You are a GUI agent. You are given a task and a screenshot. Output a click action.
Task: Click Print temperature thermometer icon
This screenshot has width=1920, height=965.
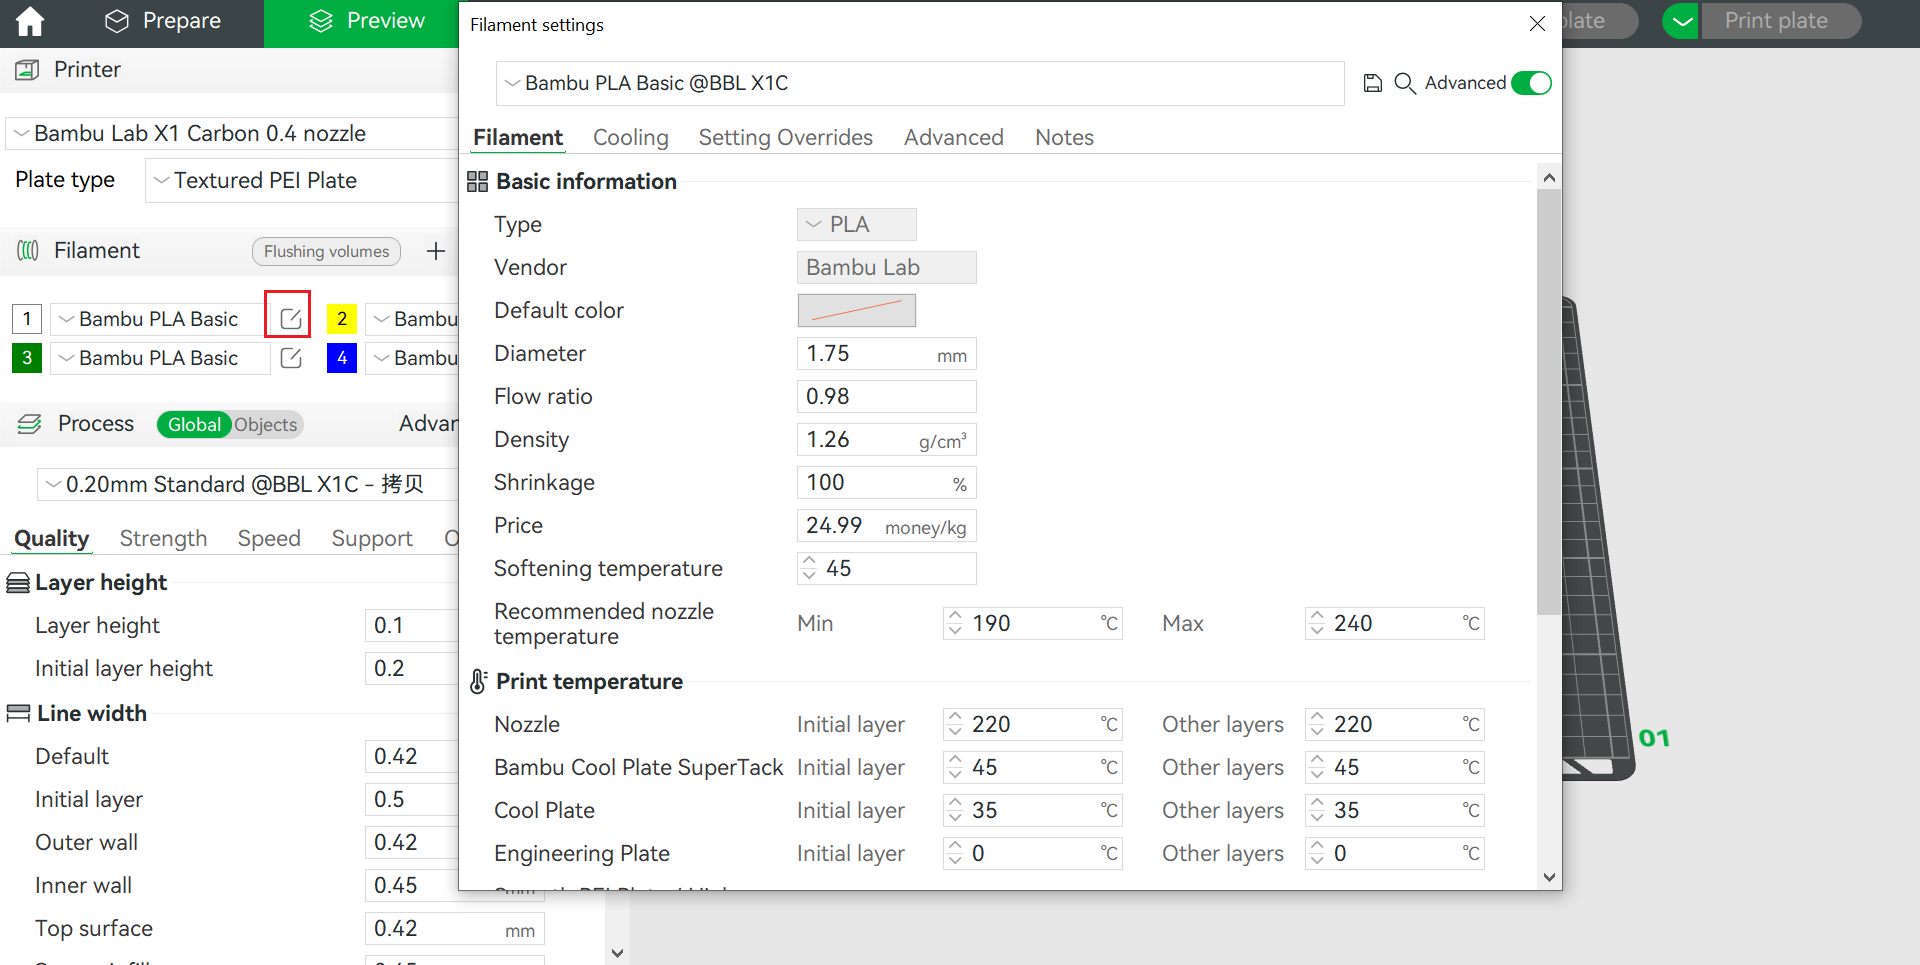(478, 681)
